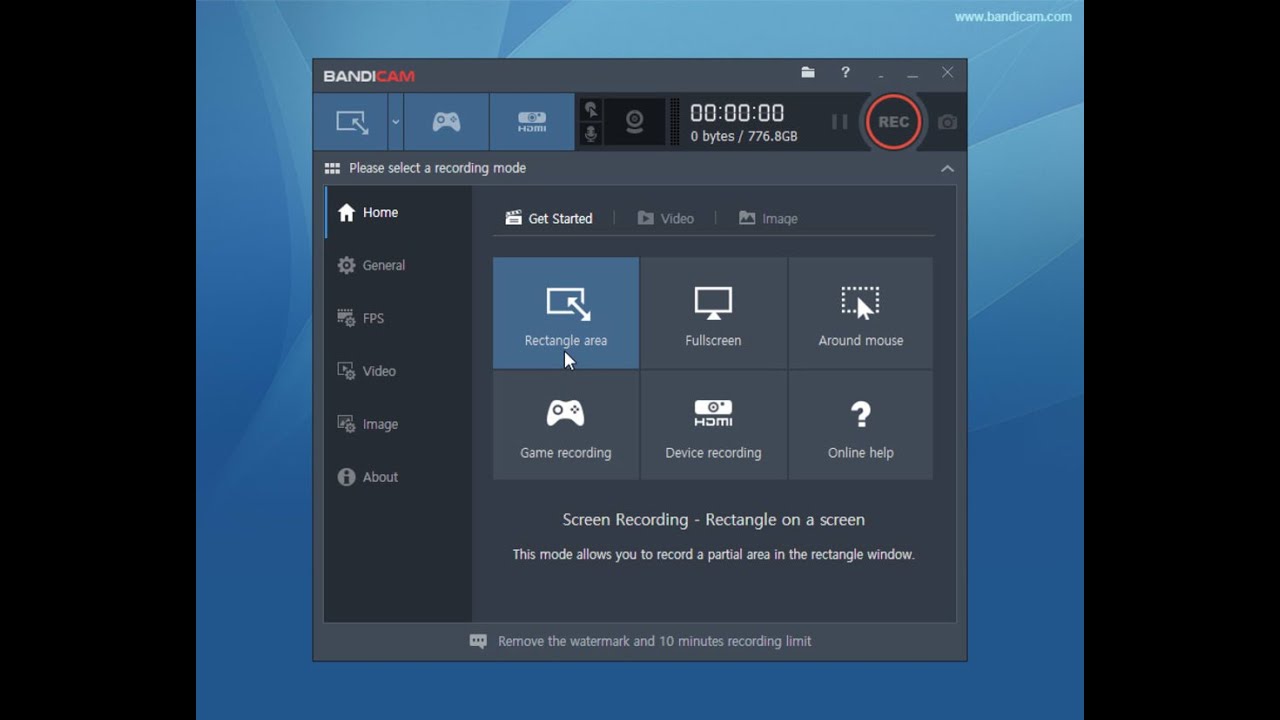Minimize the Bandicam window
The image size is (1280, 720).
tap(912, 75)
